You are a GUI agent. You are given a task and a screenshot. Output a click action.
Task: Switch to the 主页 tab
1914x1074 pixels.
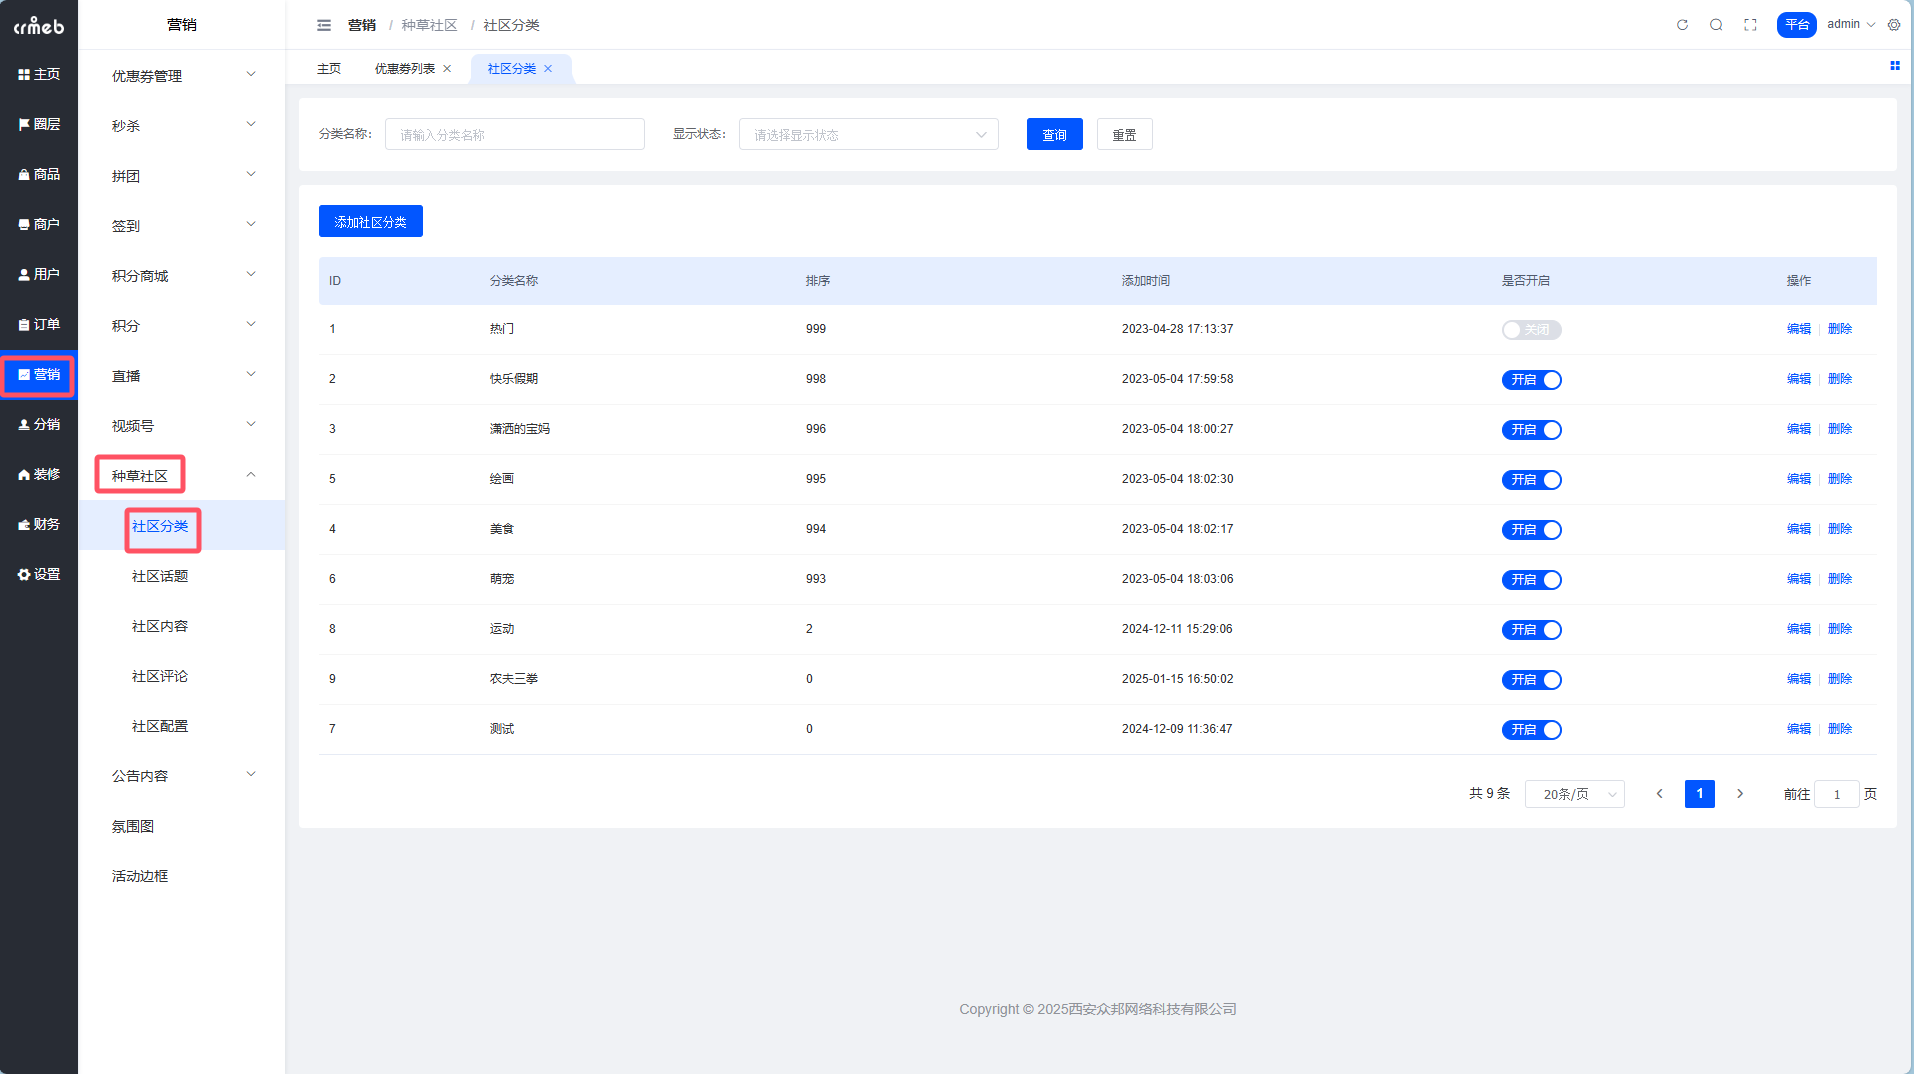tap(329, 69)
